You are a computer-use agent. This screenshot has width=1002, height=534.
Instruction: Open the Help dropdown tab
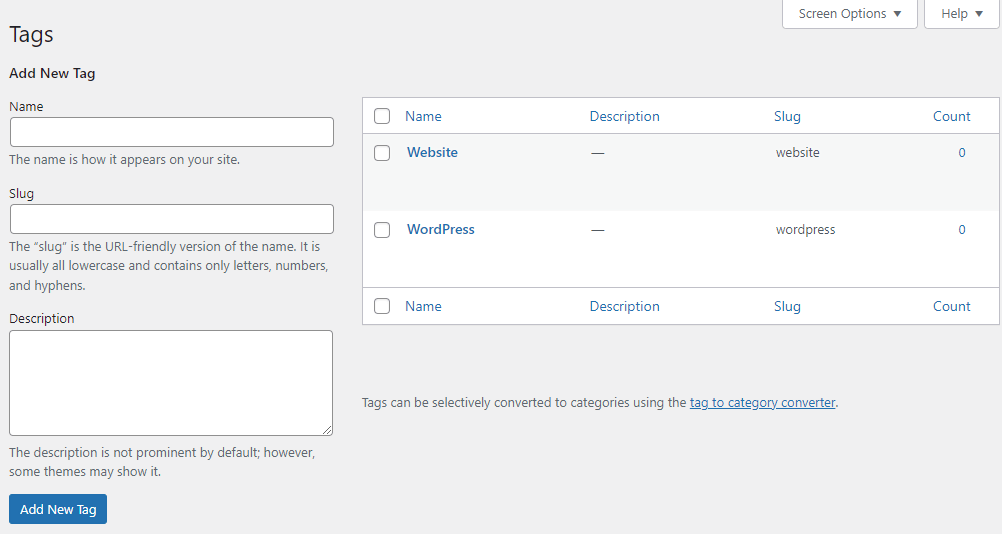pyautogui.click(x=961, y=14)
